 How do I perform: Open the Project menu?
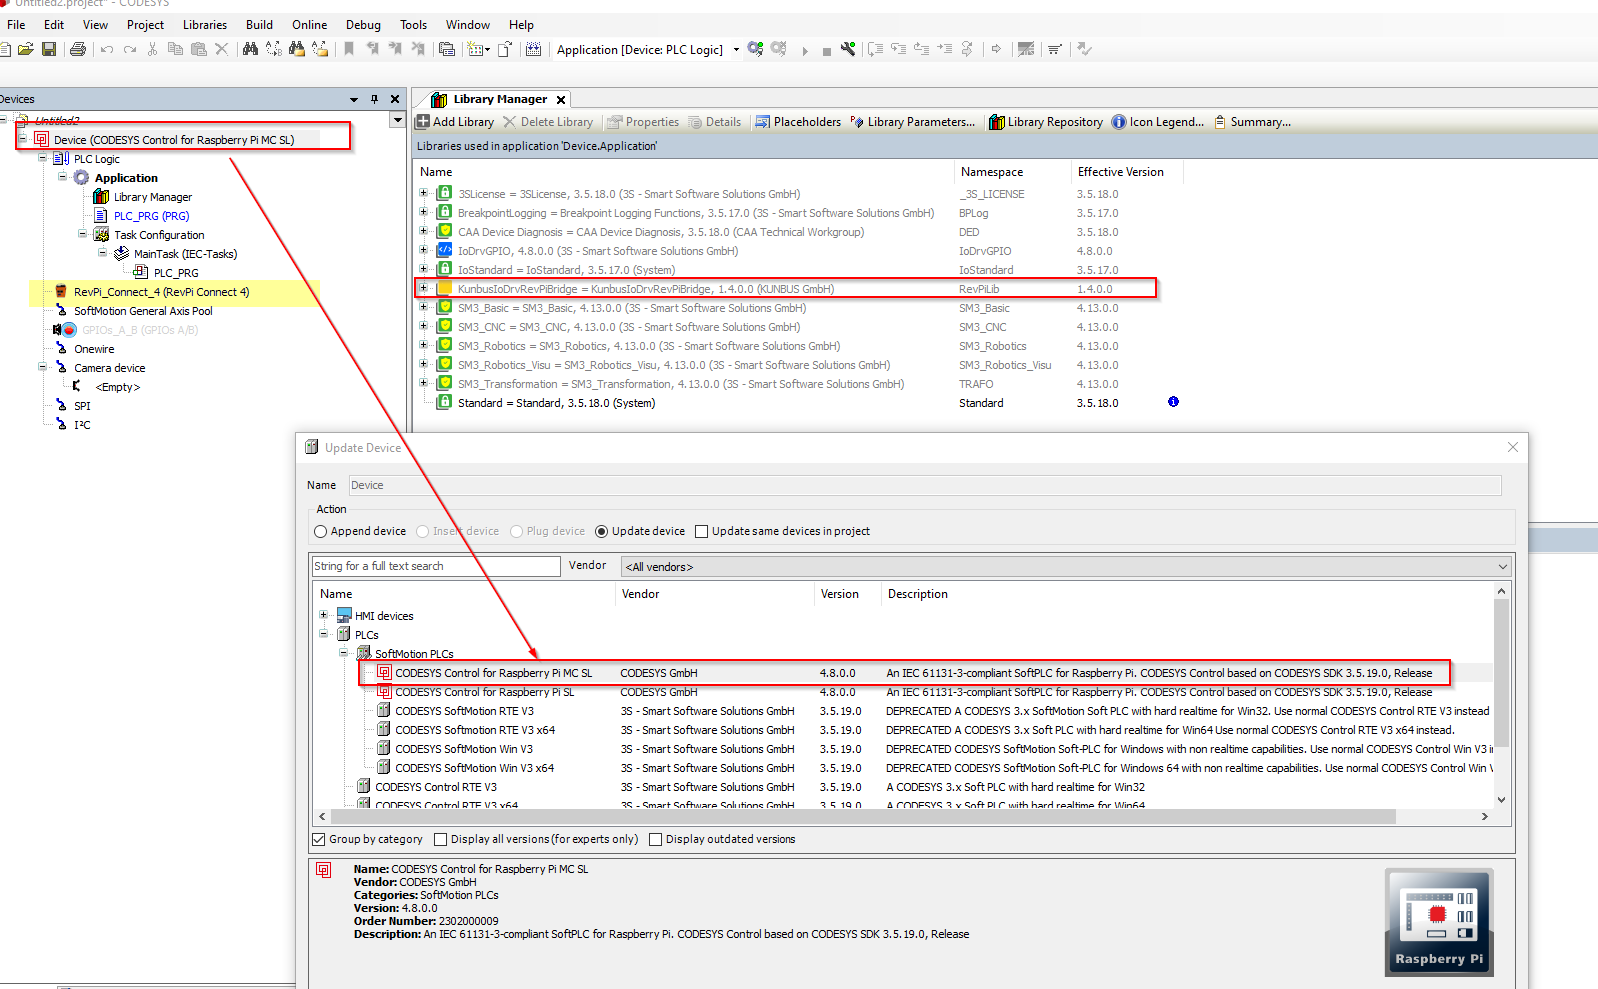coord(145,25)
